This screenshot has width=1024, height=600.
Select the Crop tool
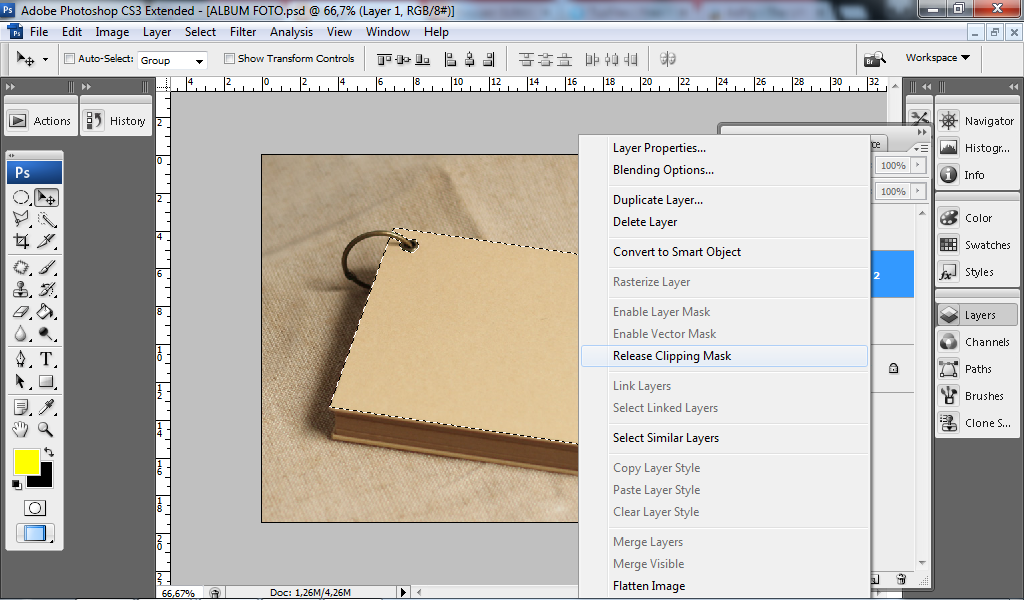pos(21,242)
